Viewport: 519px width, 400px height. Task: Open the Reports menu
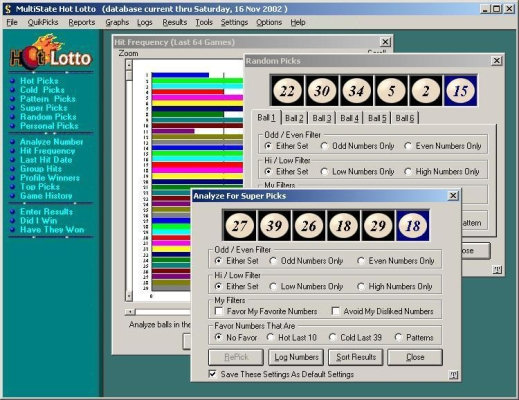(x=82, y=22)
